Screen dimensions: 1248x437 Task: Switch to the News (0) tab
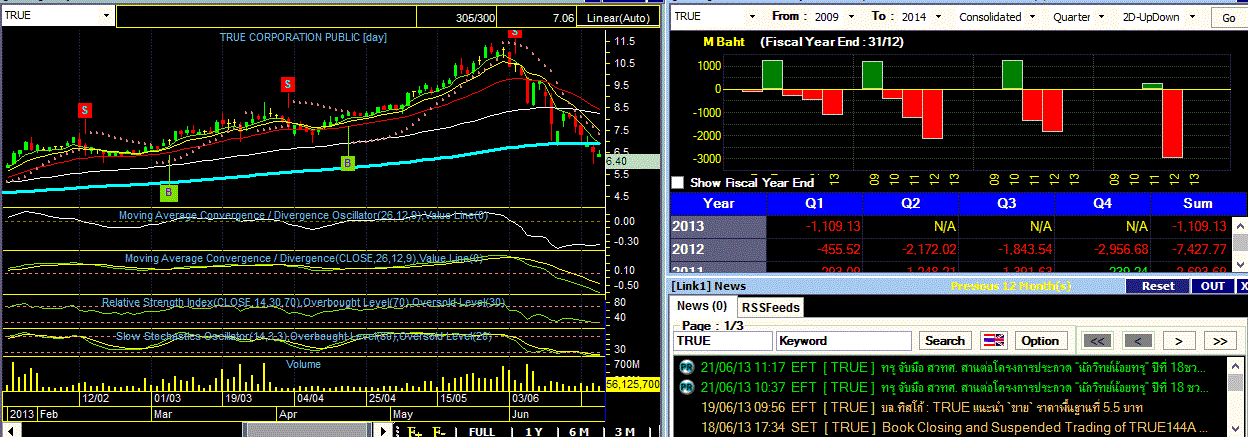[704, 306]
